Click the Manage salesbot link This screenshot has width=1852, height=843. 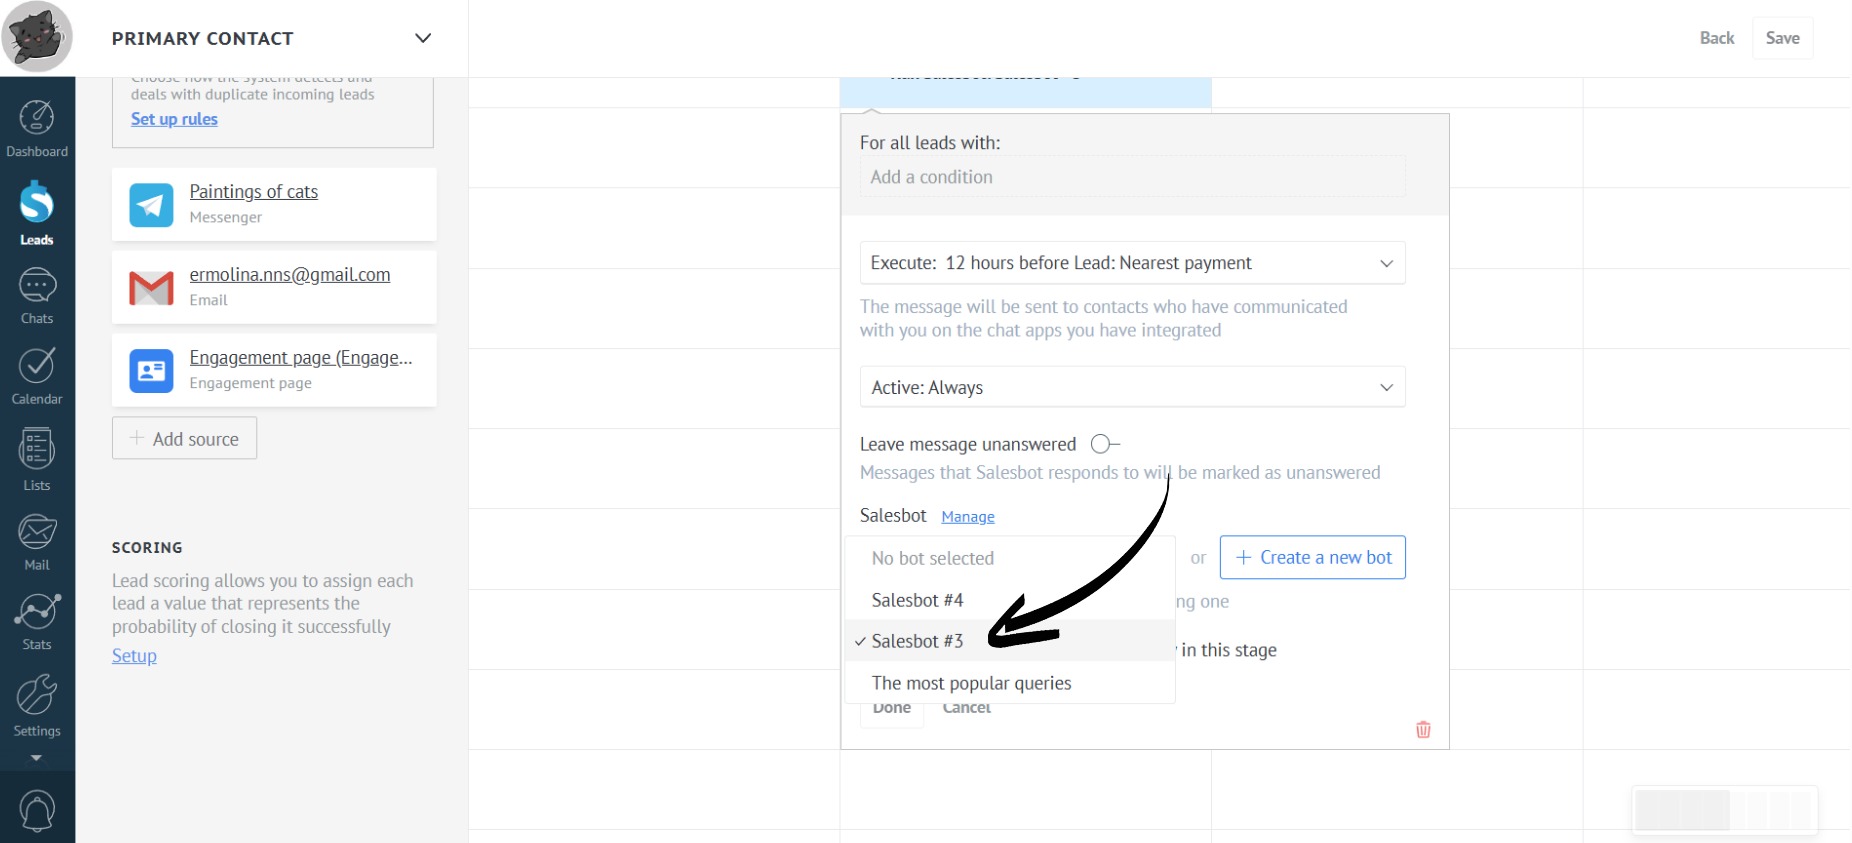(x=968, y=517)
